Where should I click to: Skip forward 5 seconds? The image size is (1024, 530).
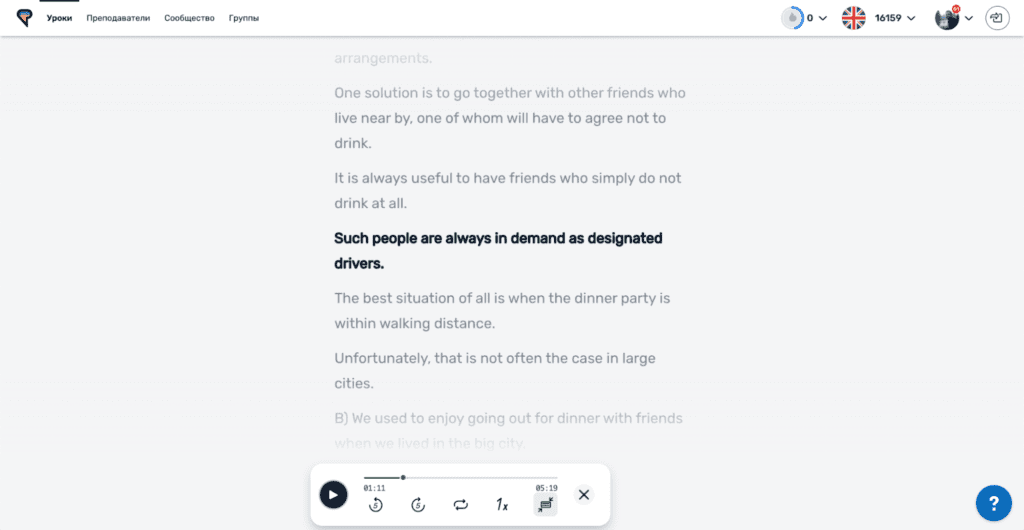click(x=418, y=505)
